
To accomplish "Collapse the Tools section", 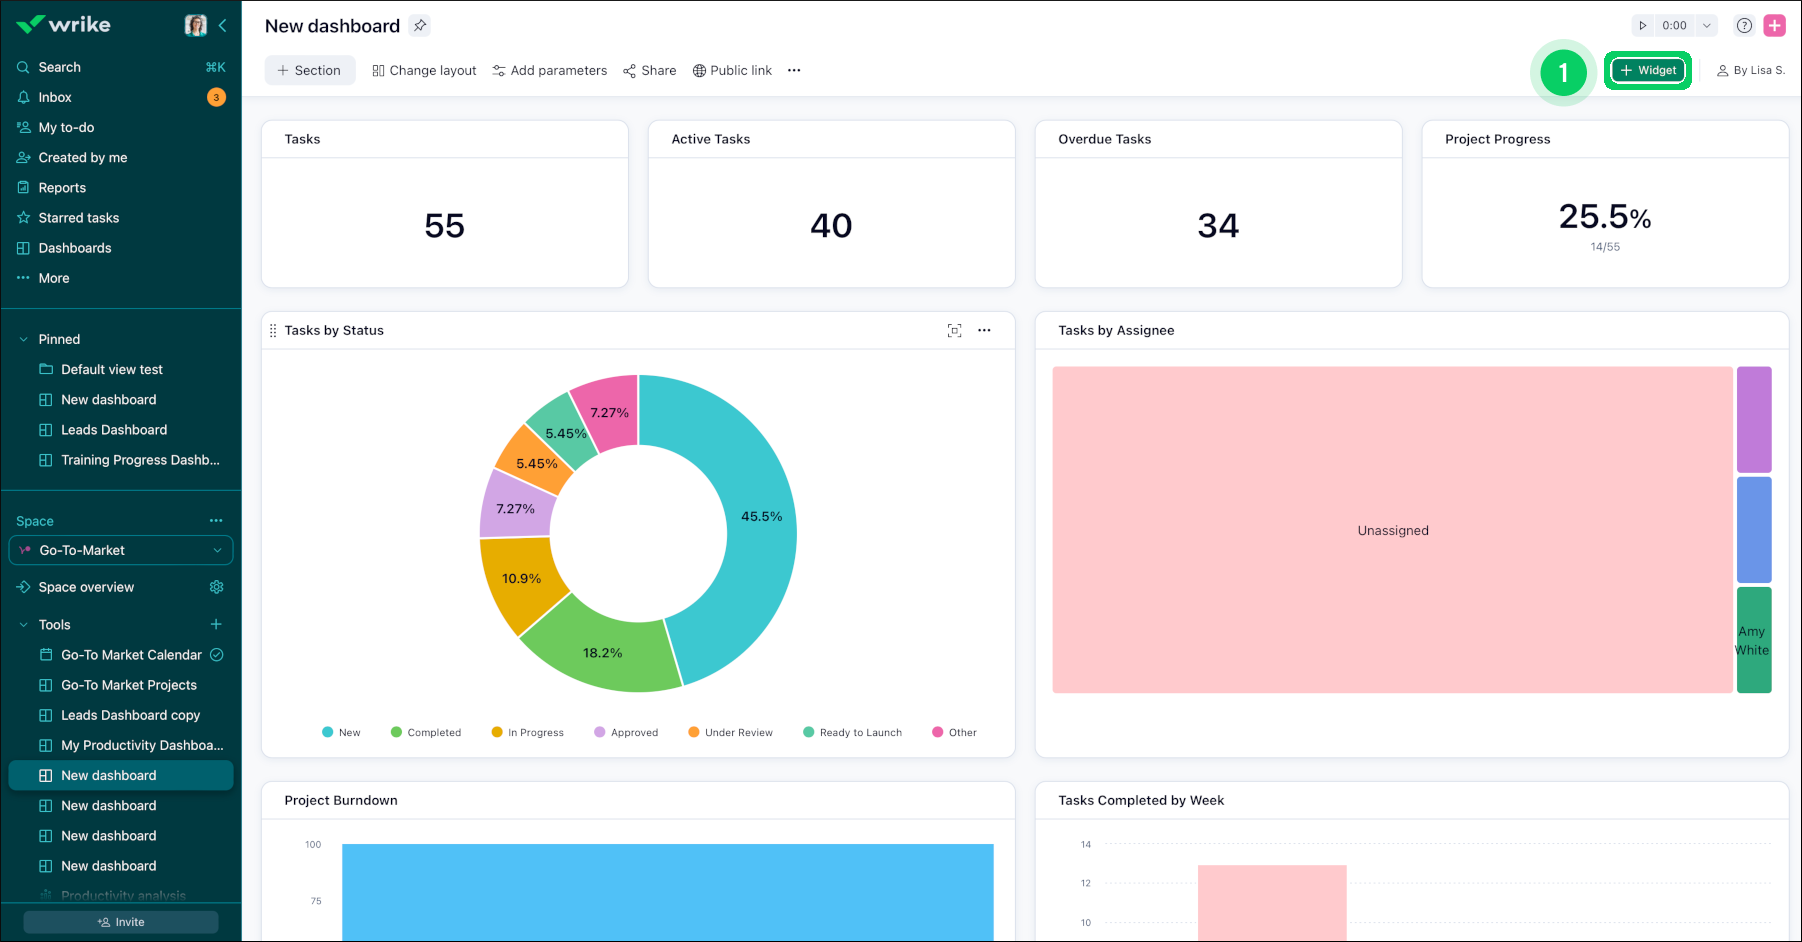I will (x=22, y=624).
